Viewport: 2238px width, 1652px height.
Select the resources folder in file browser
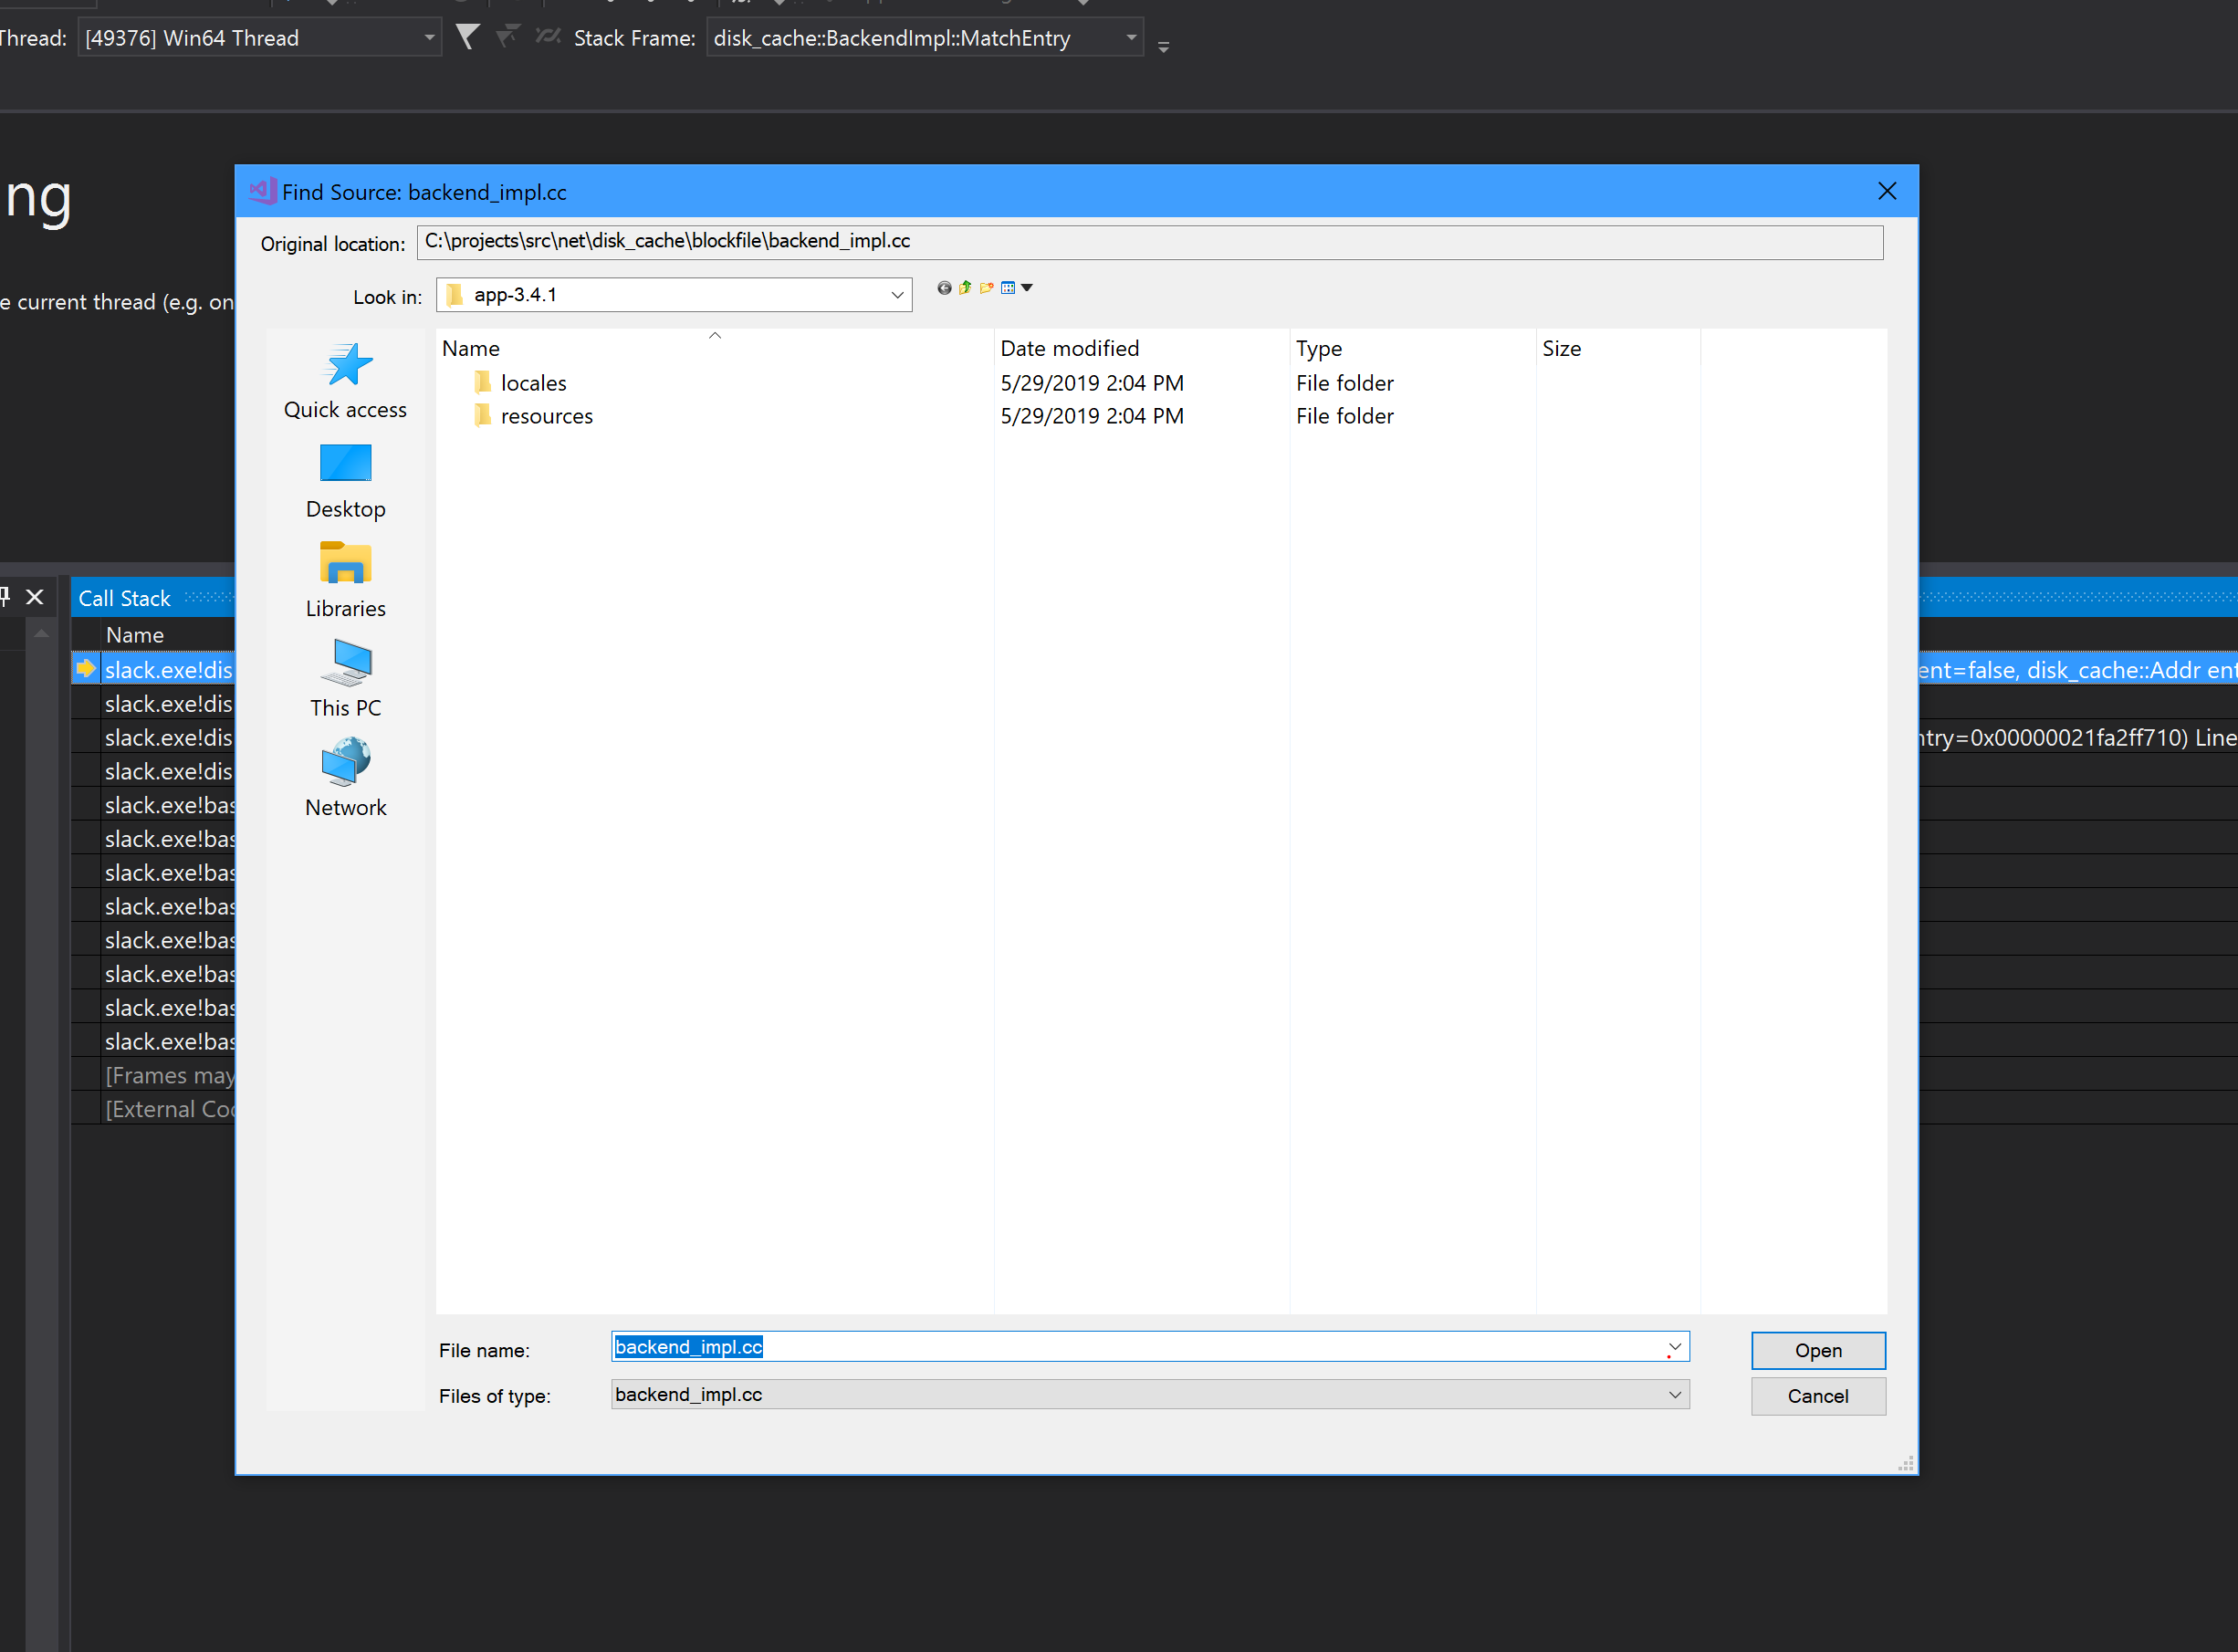546,415
